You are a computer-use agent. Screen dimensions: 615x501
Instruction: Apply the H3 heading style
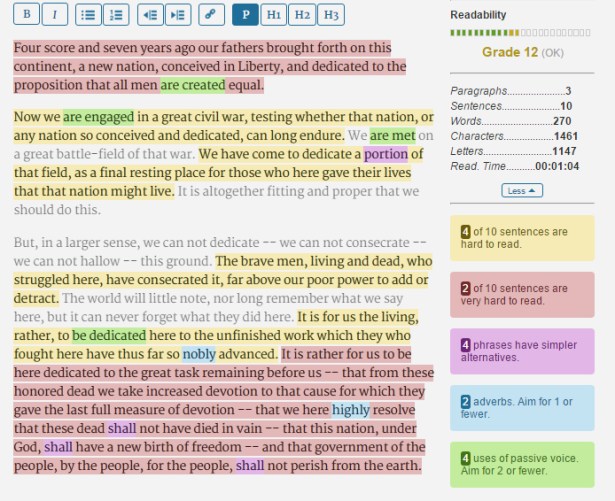coord(333,16)
